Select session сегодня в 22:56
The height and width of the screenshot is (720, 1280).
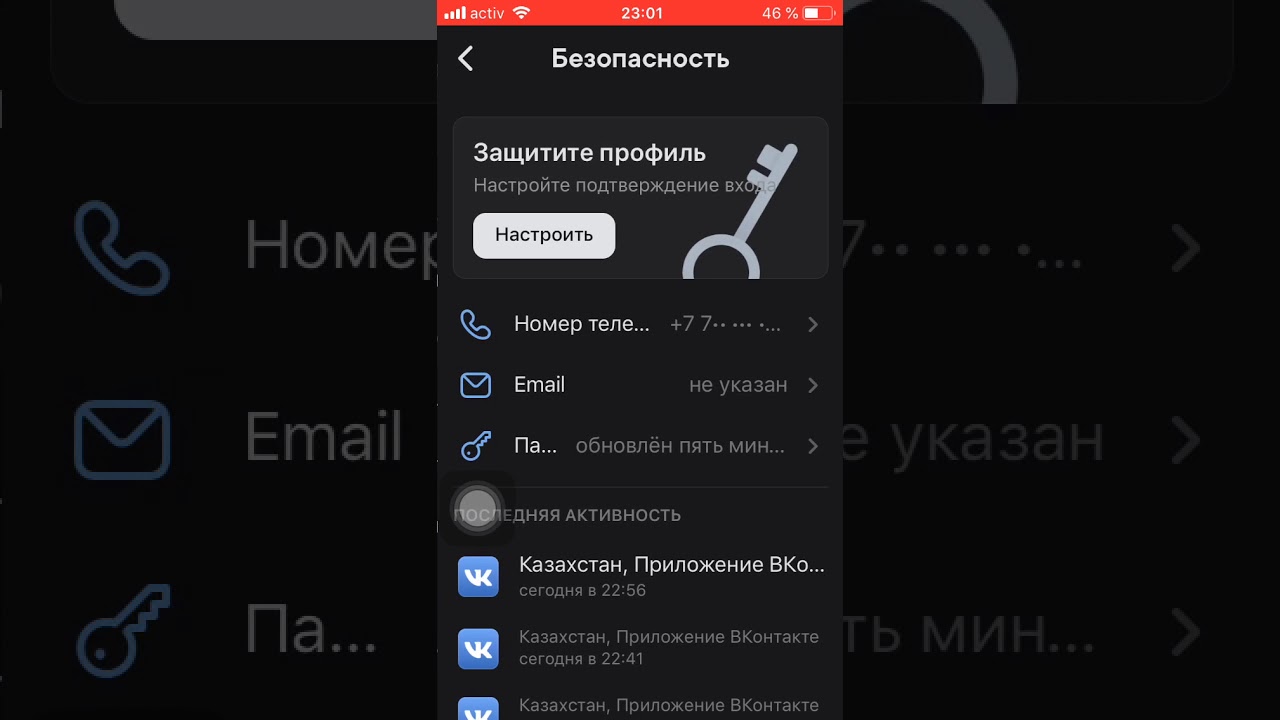point(640,577)
